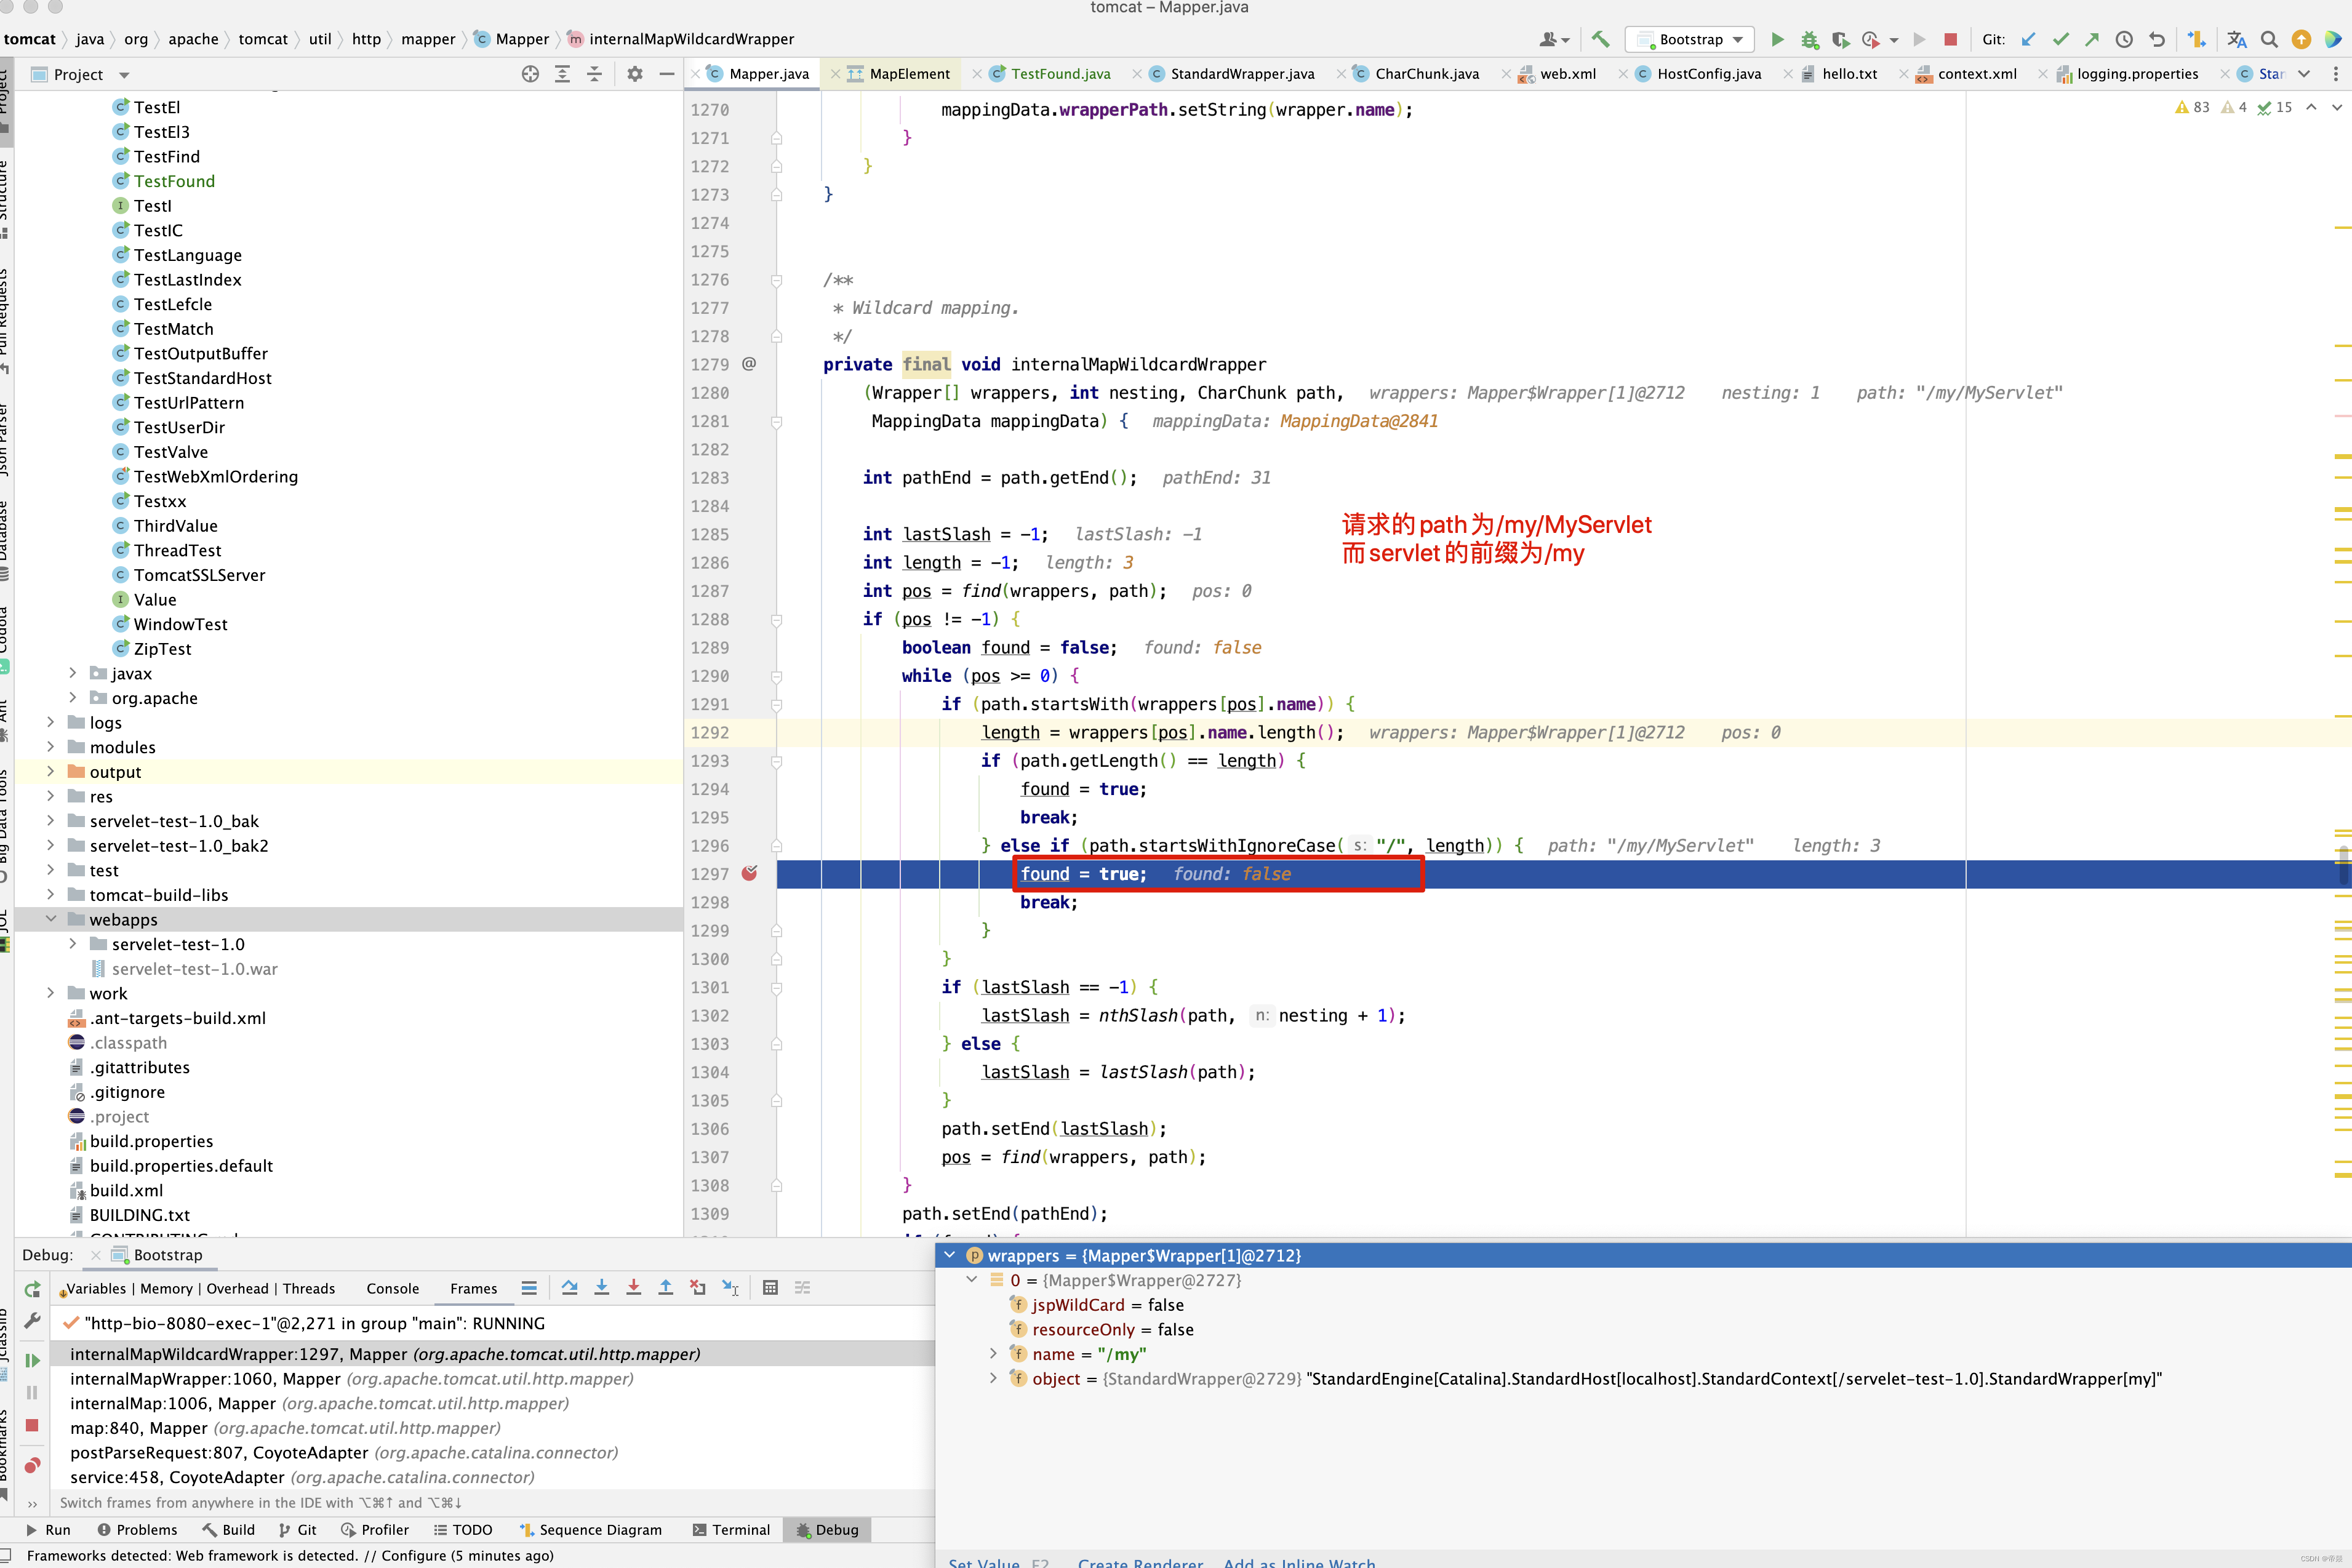Click Evaluate Expression calculator icon

click(x=770, y=1288)
